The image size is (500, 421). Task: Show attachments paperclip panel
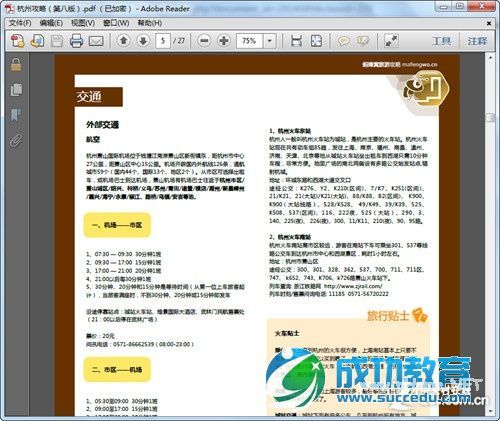[16, 140]
